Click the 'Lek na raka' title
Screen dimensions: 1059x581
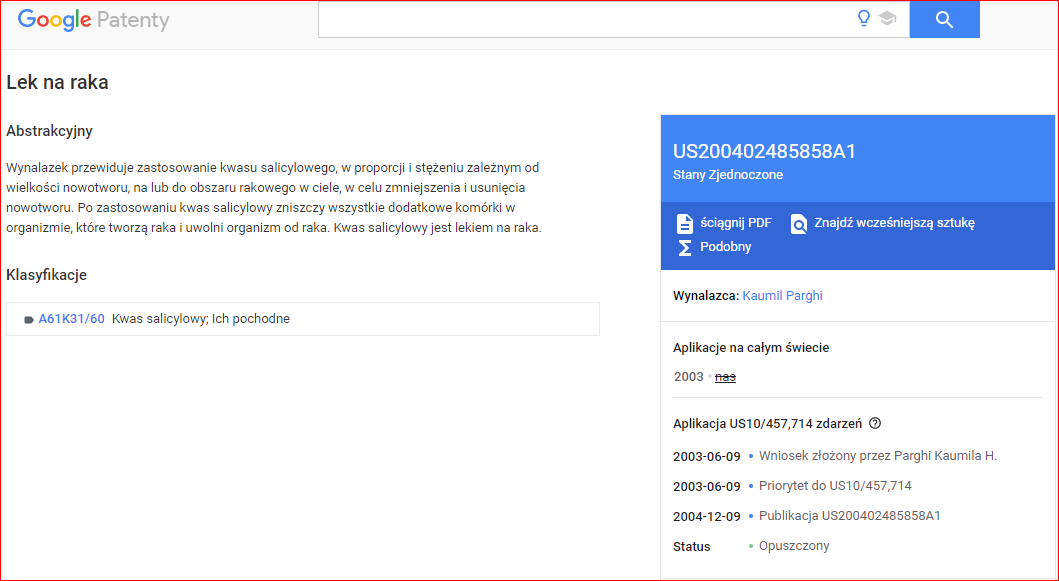coord(57,83)
